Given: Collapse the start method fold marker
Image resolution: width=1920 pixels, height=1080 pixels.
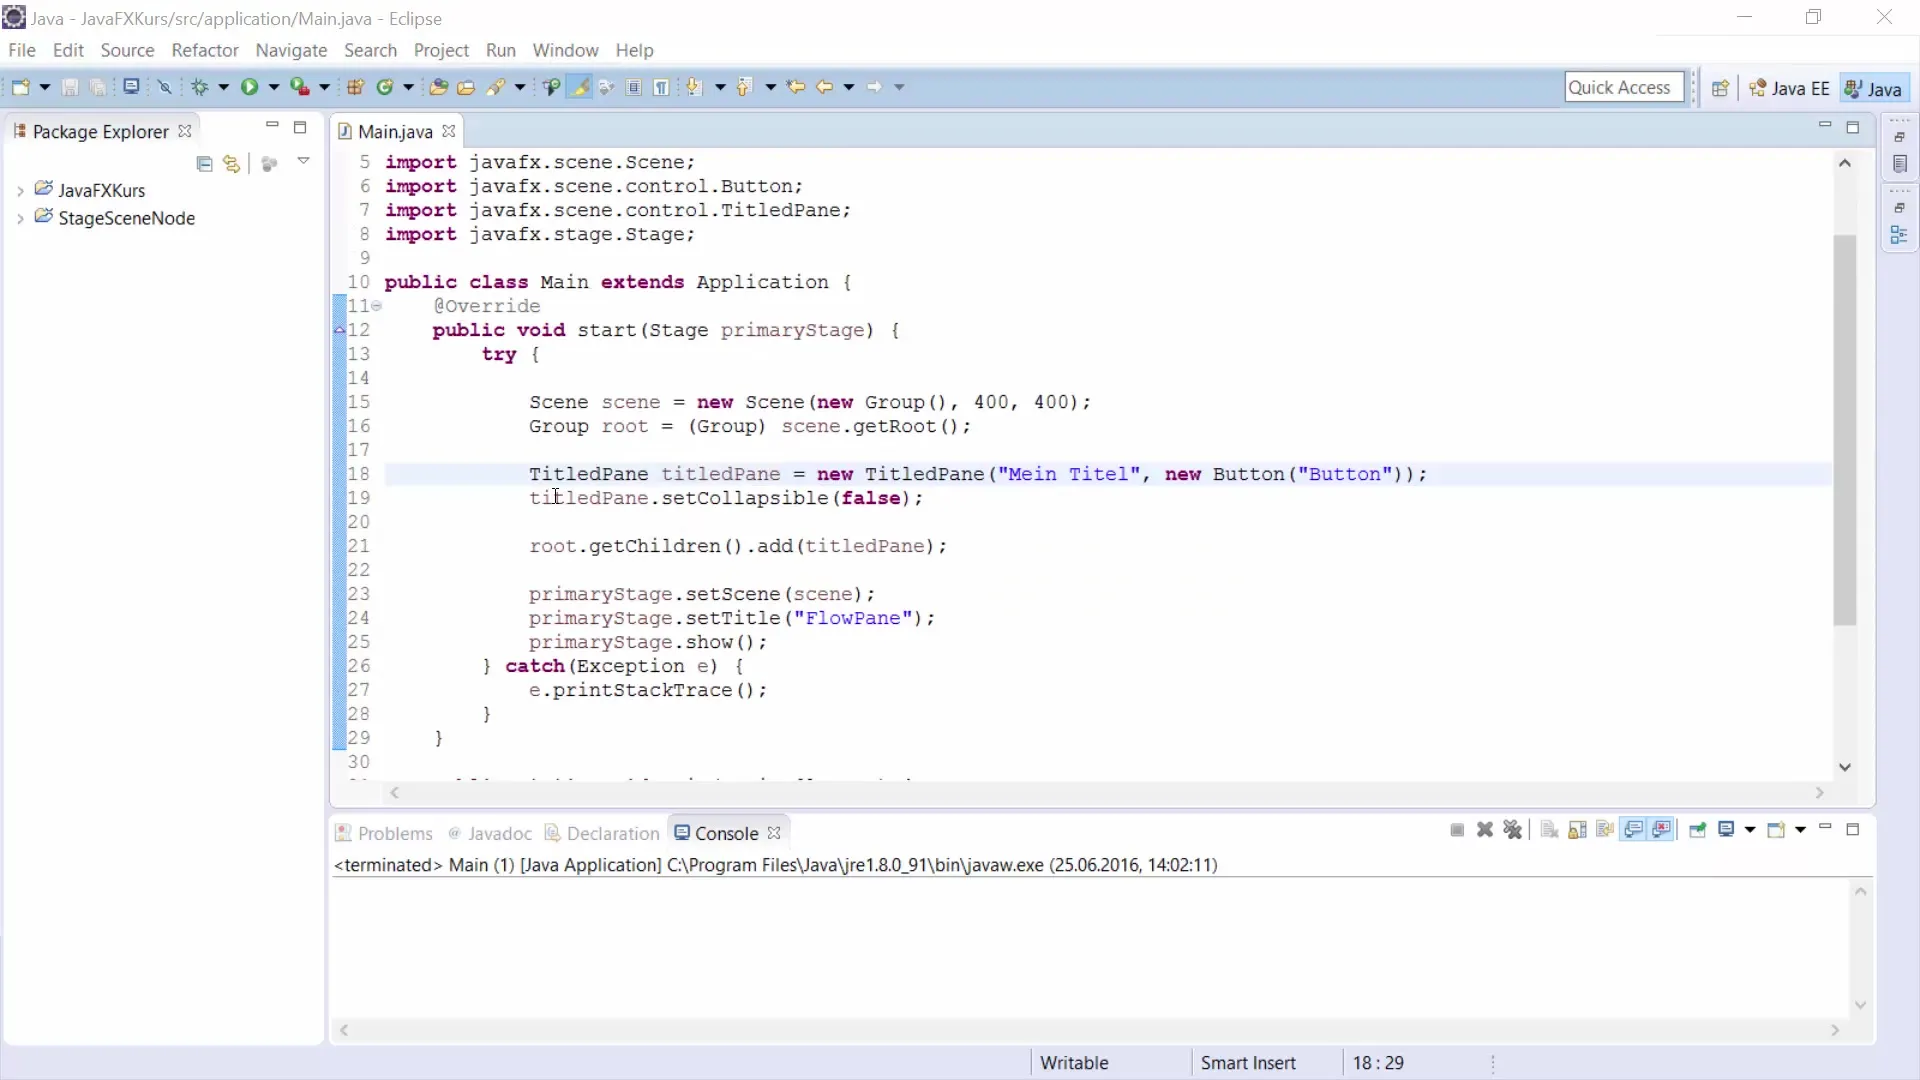Looking at the screenshot, I should (x=377, y=306).
